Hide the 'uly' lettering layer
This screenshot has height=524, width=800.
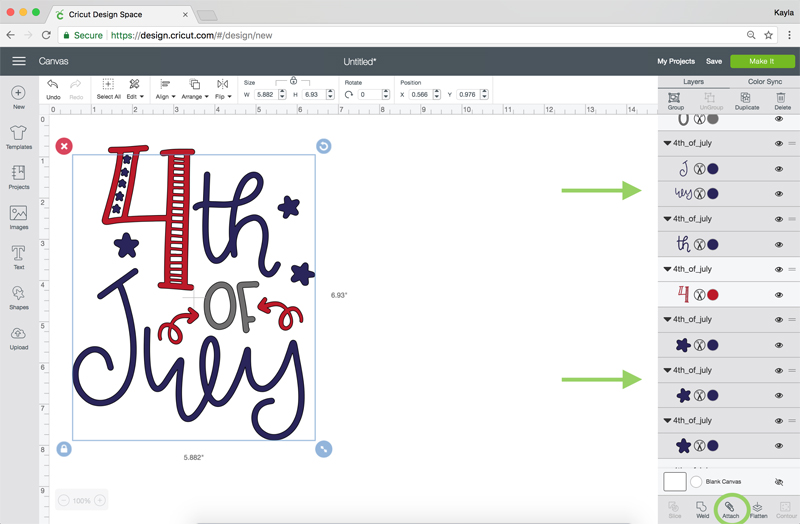coord(779,194)
